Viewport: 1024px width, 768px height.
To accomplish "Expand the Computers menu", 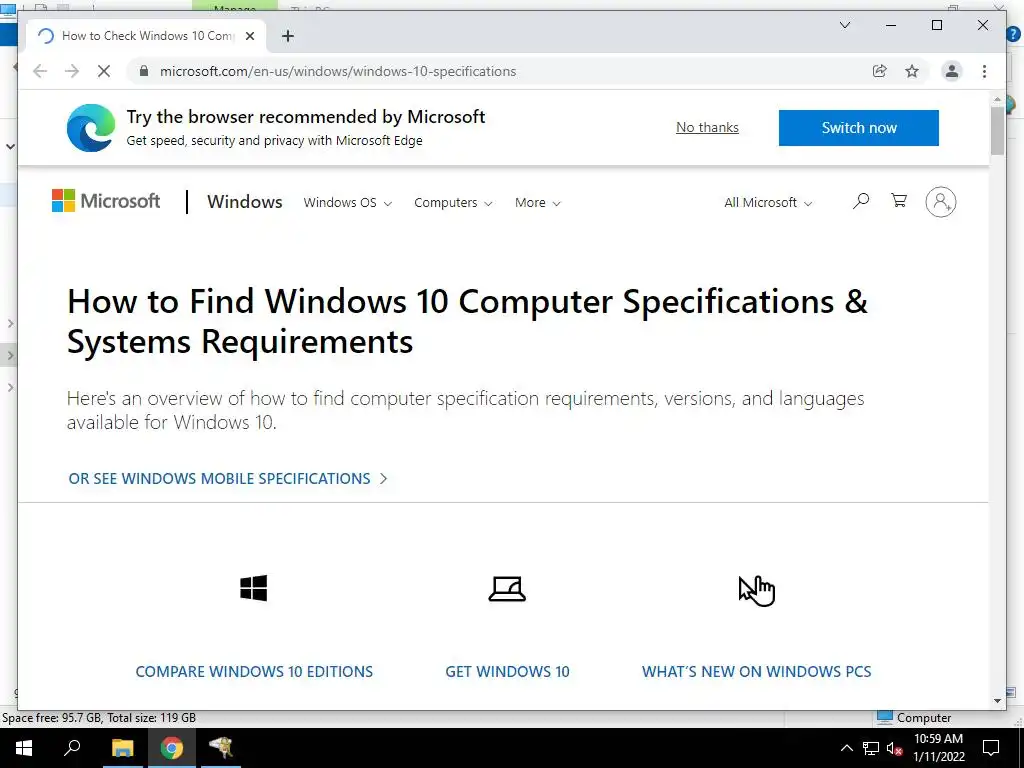I will click(x=453, y=202).
